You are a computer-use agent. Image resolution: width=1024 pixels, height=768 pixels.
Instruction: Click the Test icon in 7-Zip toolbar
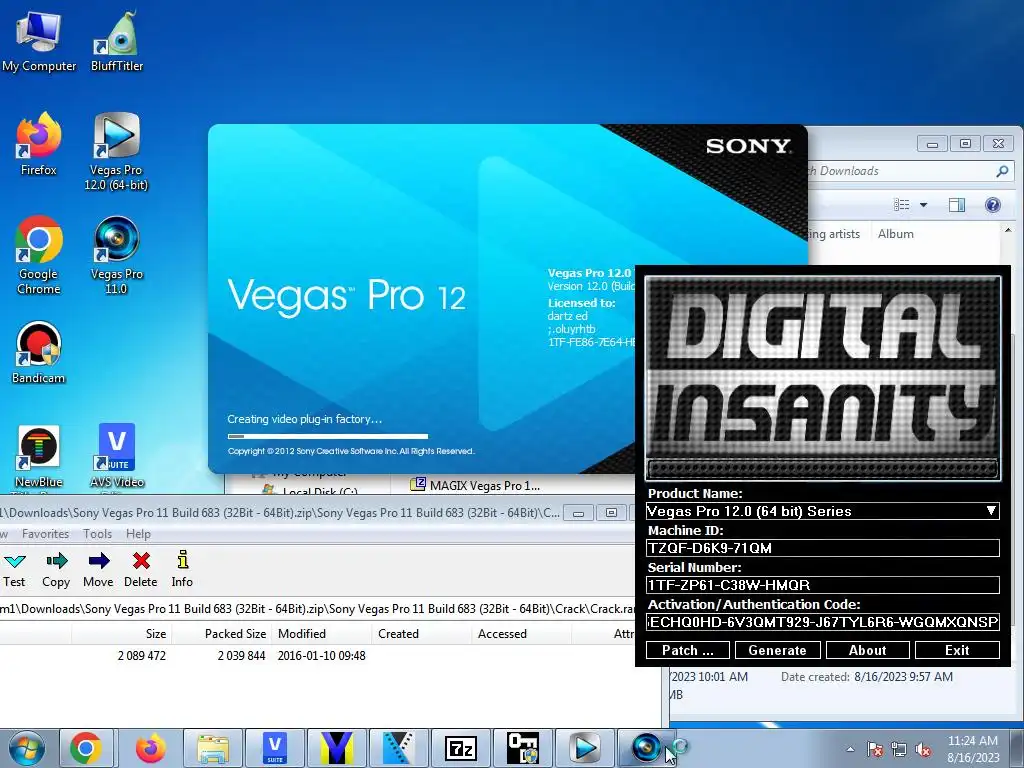[x=14, y=569]
